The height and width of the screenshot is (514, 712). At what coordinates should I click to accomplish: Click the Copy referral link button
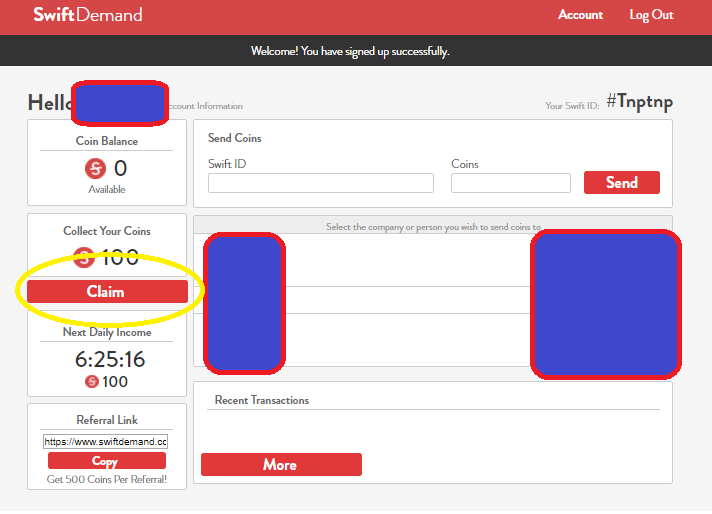coord(107,461)
